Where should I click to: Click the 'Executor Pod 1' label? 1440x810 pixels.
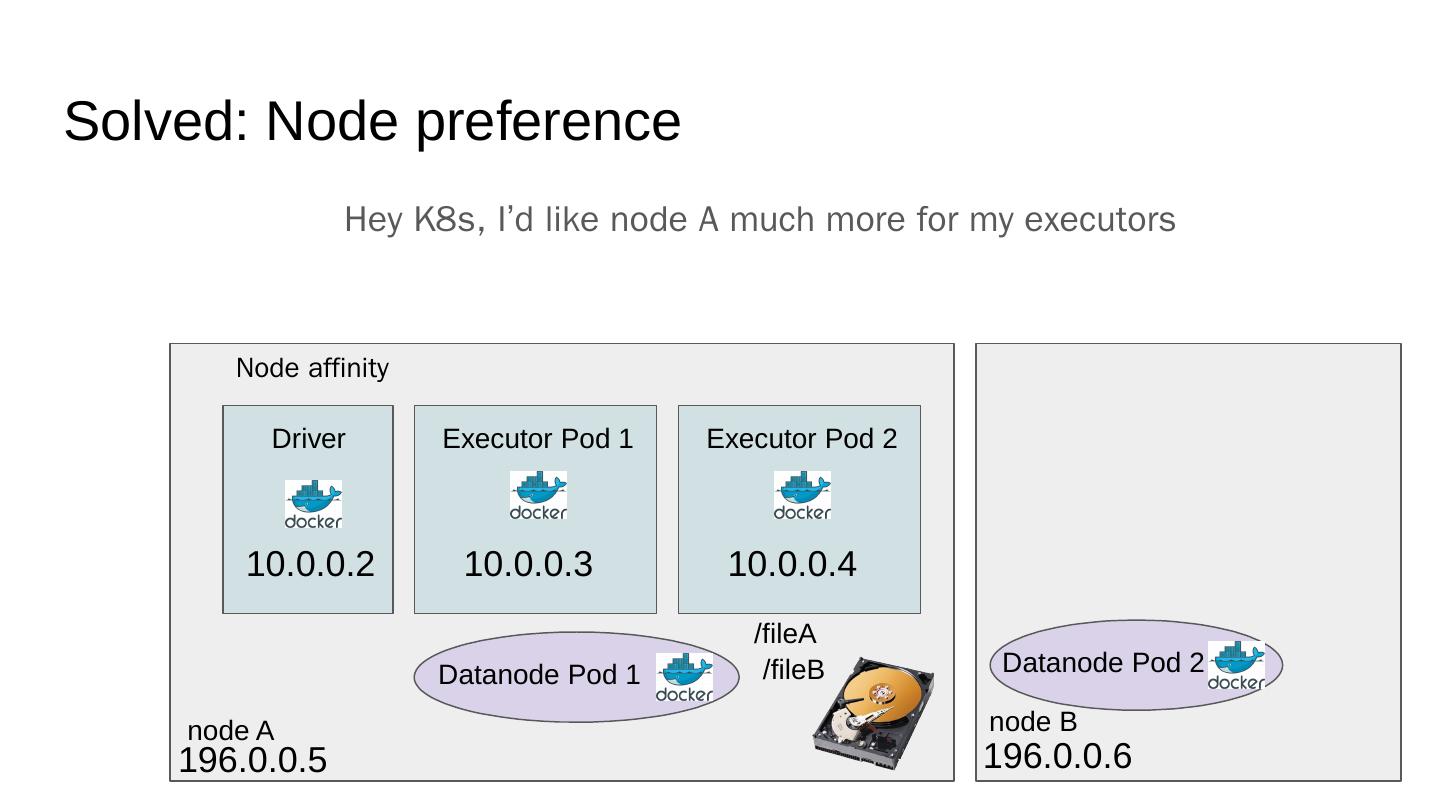[x=538, y=439]
